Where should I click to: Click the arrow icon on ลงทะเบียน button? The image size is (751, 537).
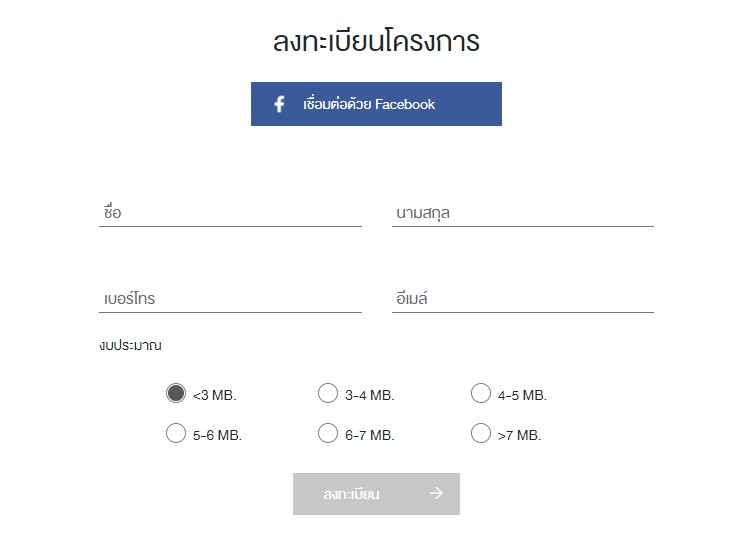pyautogui.click(x=436, y=493)
